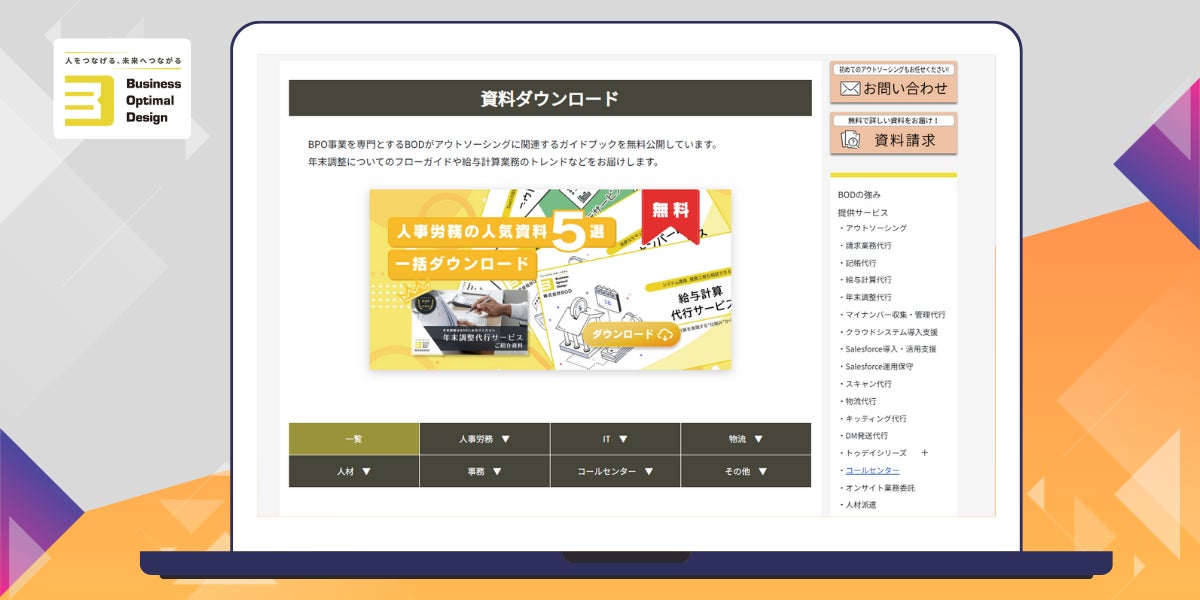Click the document icon on 資料請求
The width and height of the screenshot is (1200, 600).
click(x=851, y=140)
